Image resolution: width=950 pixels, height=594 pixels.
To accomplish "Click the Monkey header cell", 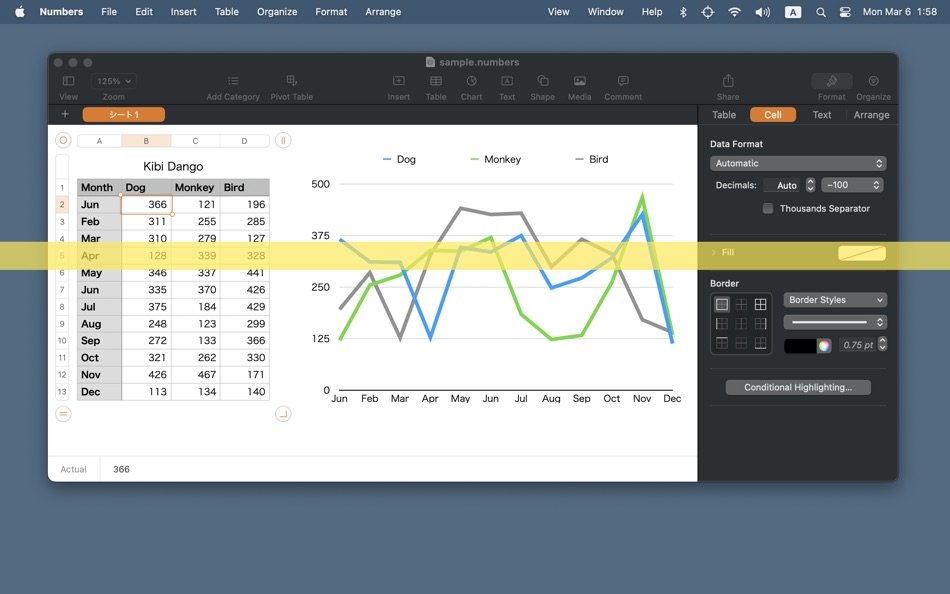I will click(196, 187).
